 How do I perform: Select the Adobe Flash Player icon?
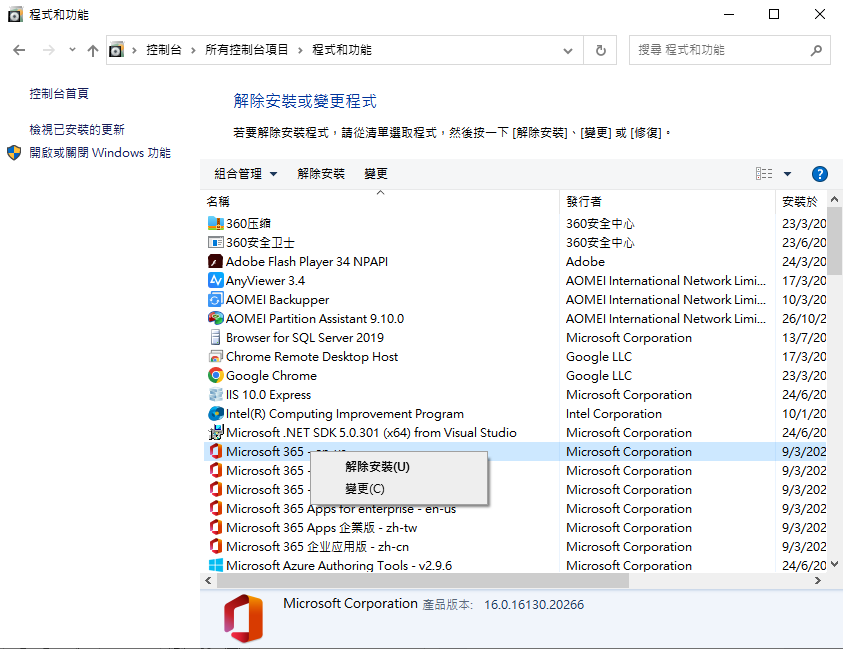click(216, 261)
